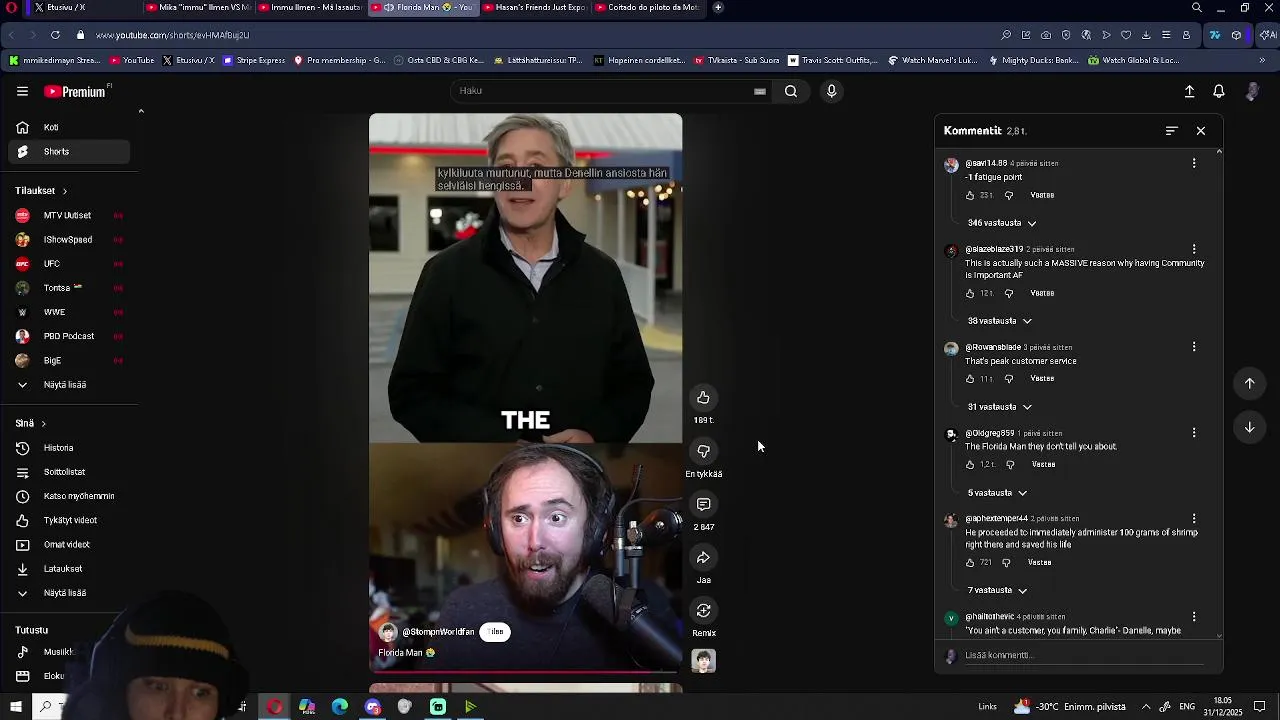Expand the 7 vastausta replies
This screenshot has height=720, width=1280.
(997, 591)
